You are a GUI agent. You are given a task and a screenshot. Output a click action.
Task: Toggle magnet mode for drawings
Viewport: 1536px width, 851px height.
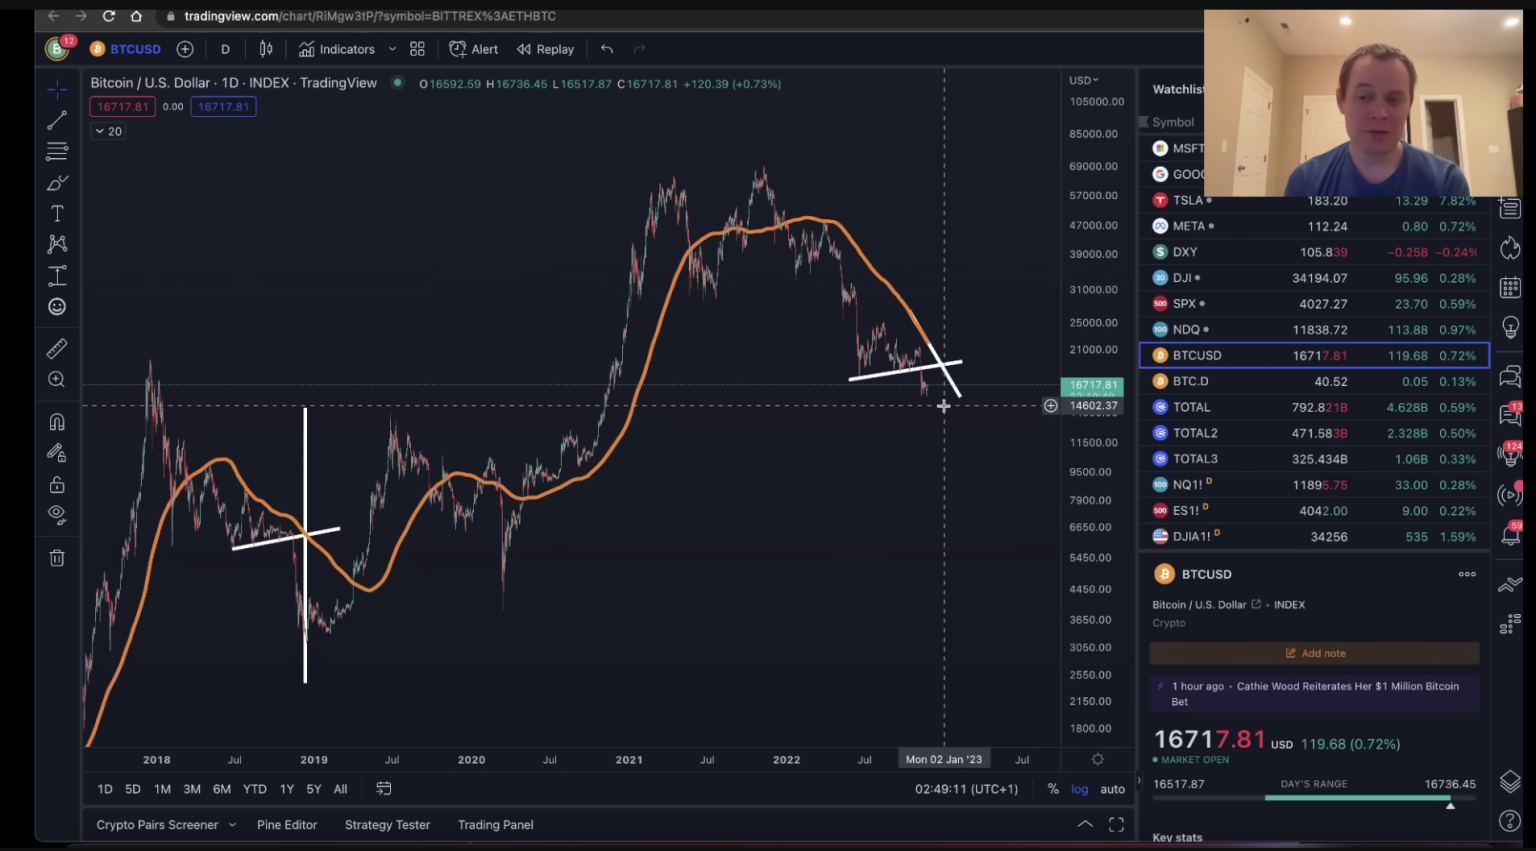click(x=57, y=422)
